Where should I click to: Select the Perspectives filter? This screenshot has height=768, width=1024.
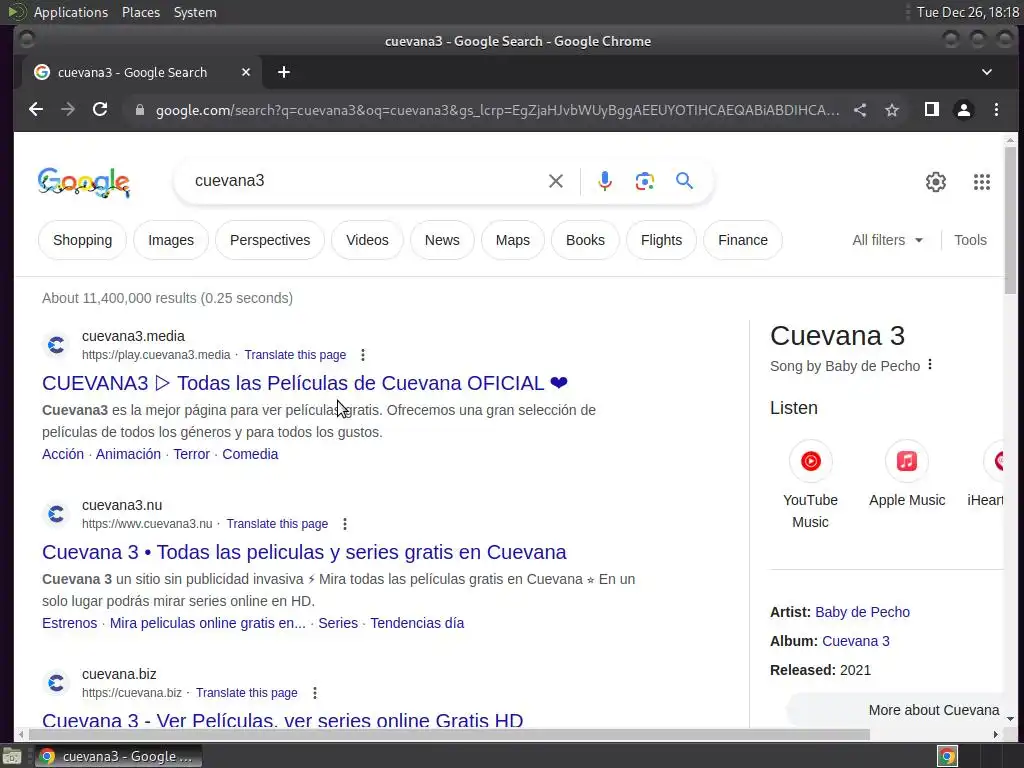pyautogui.click(x=270, y=240)
